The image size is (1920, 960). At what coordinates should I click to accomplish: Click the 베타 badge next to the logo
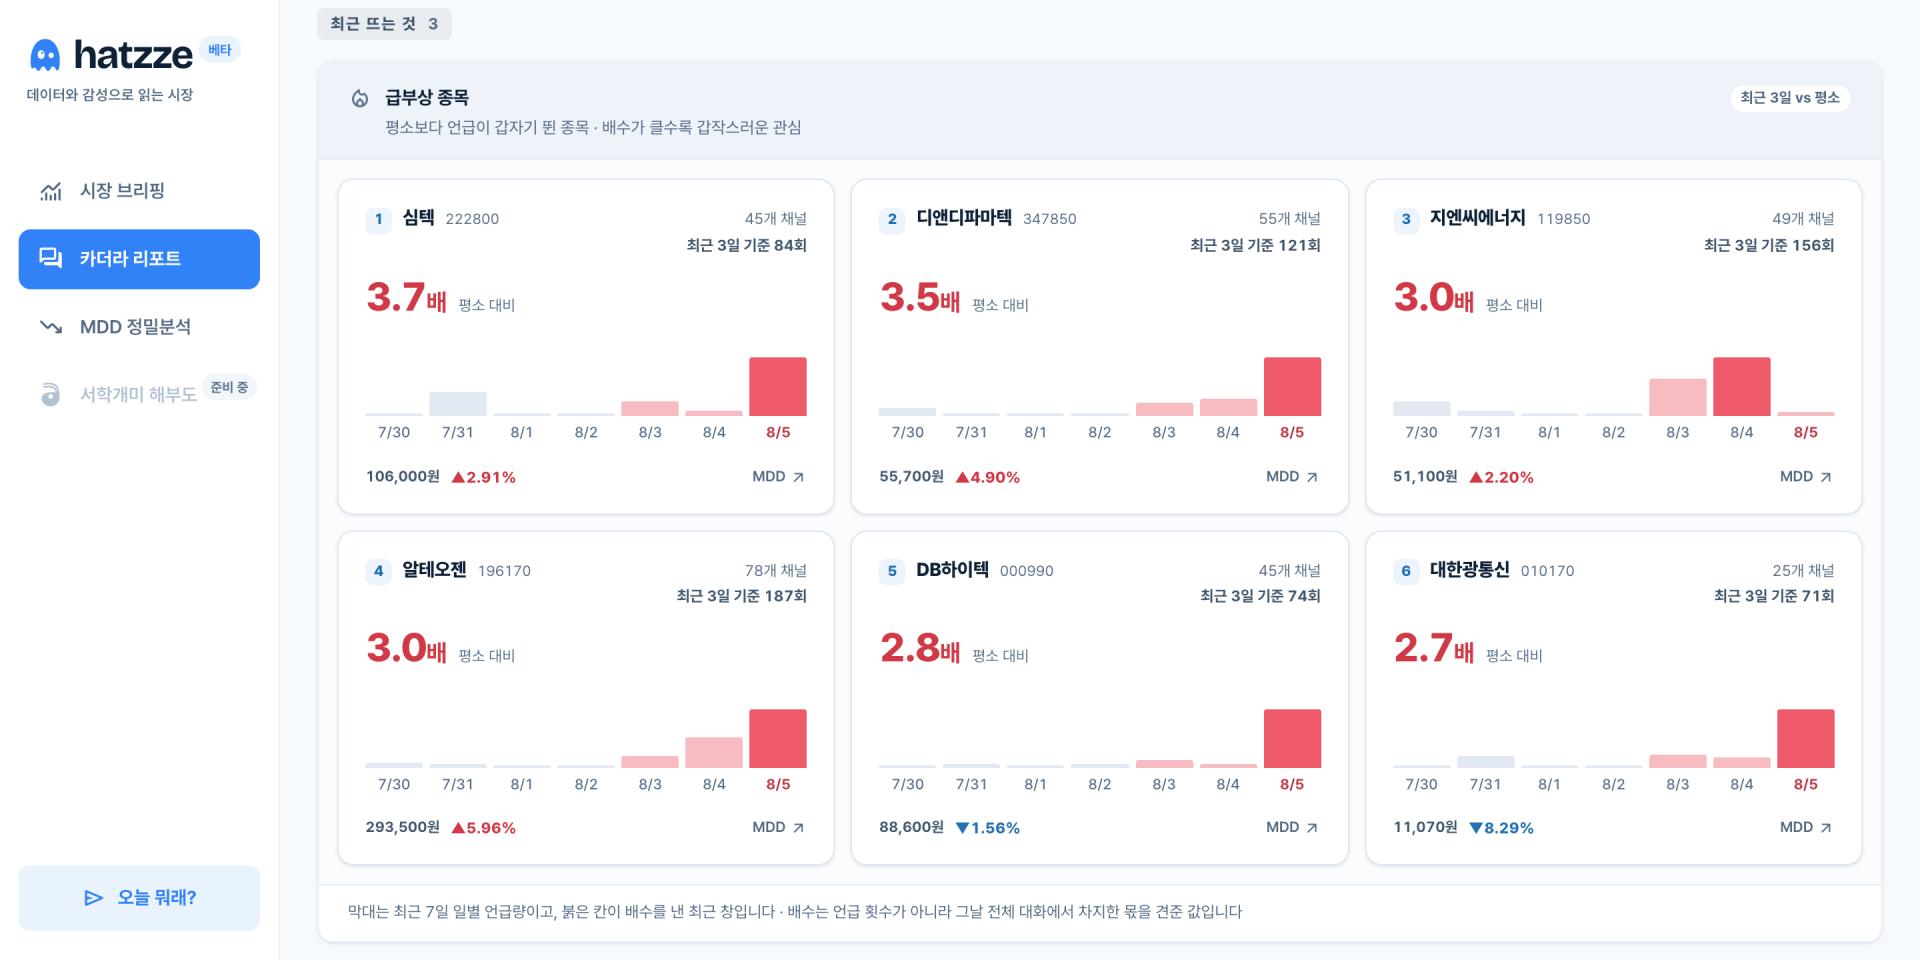[x=220, y=50]
